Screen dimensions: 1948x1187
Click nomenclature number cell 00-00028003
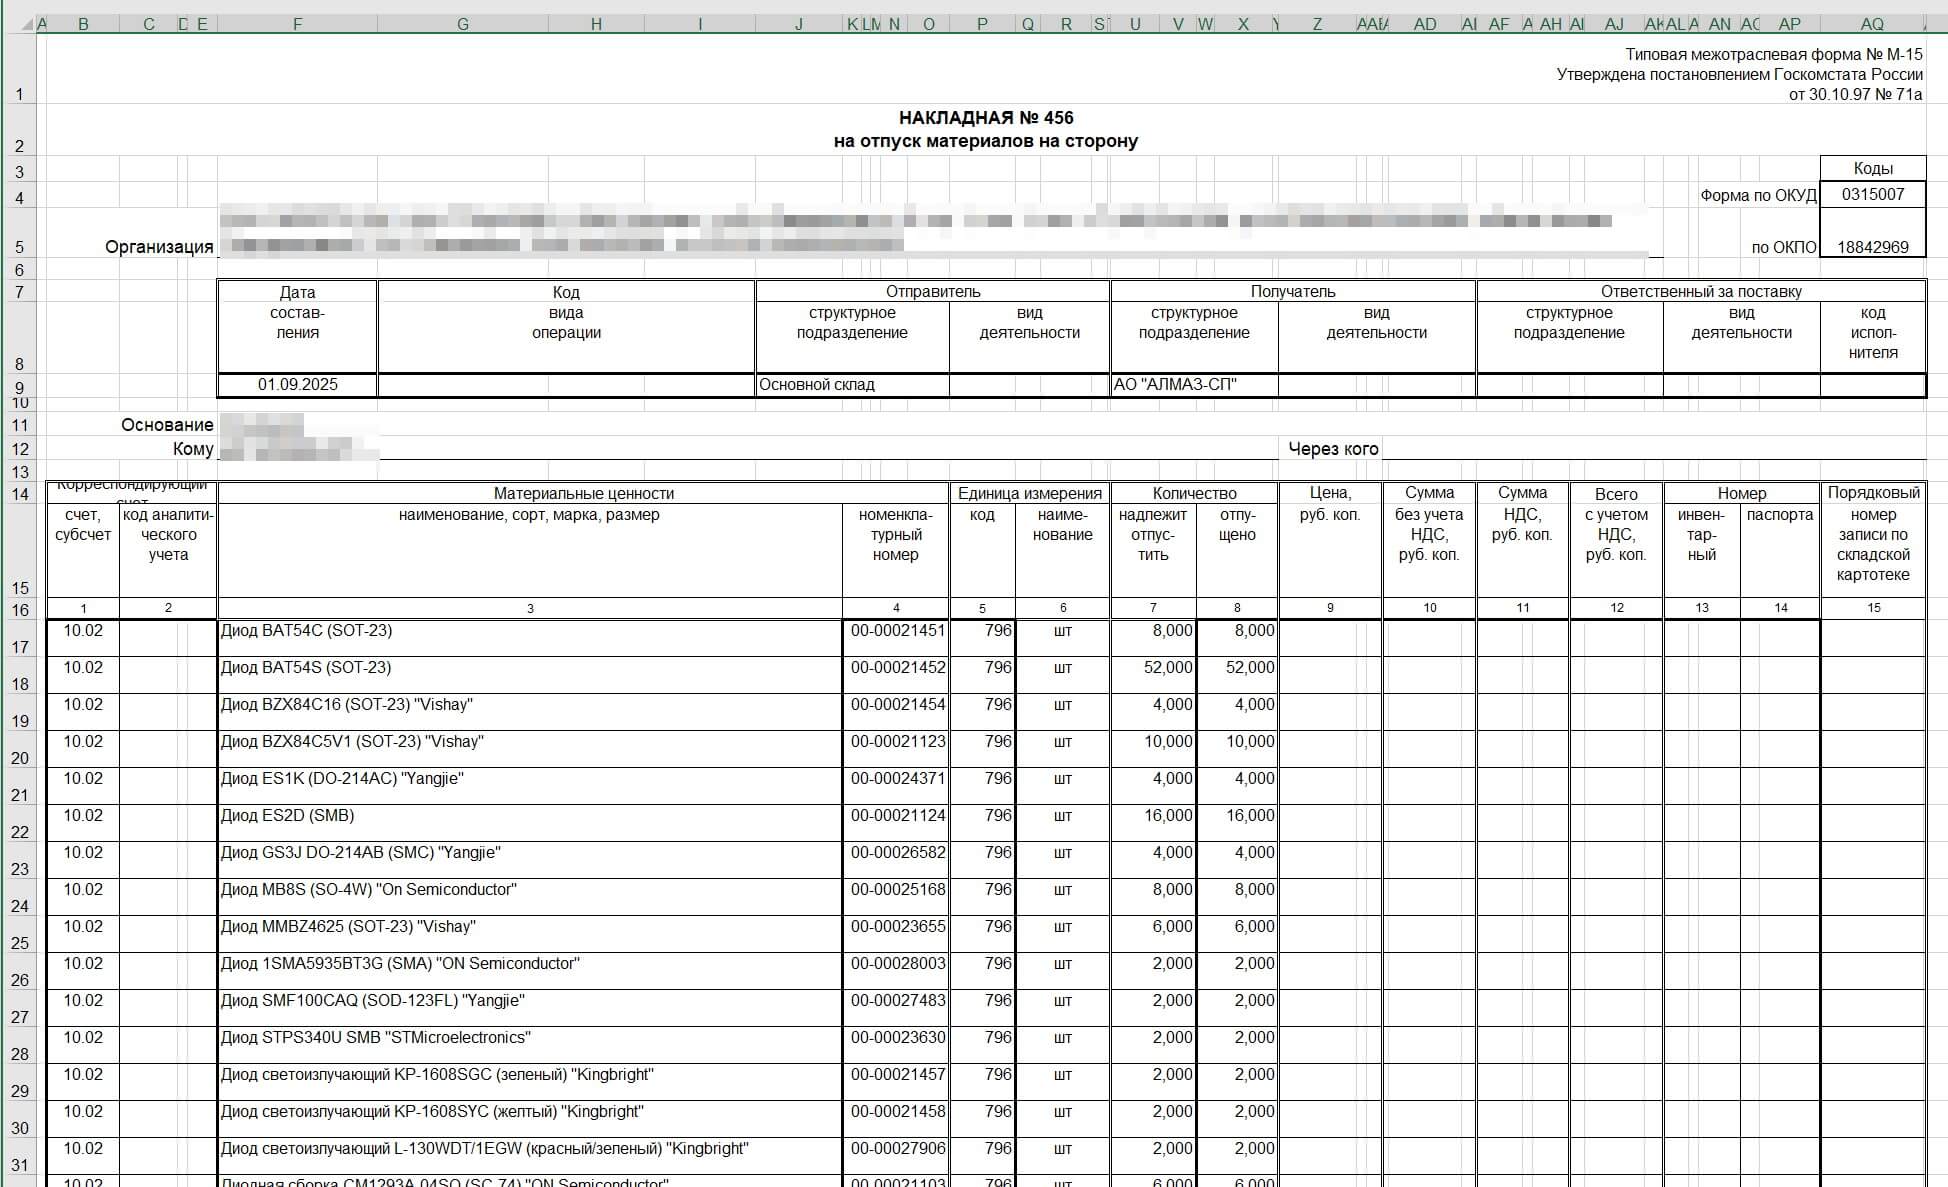[896, 964]
